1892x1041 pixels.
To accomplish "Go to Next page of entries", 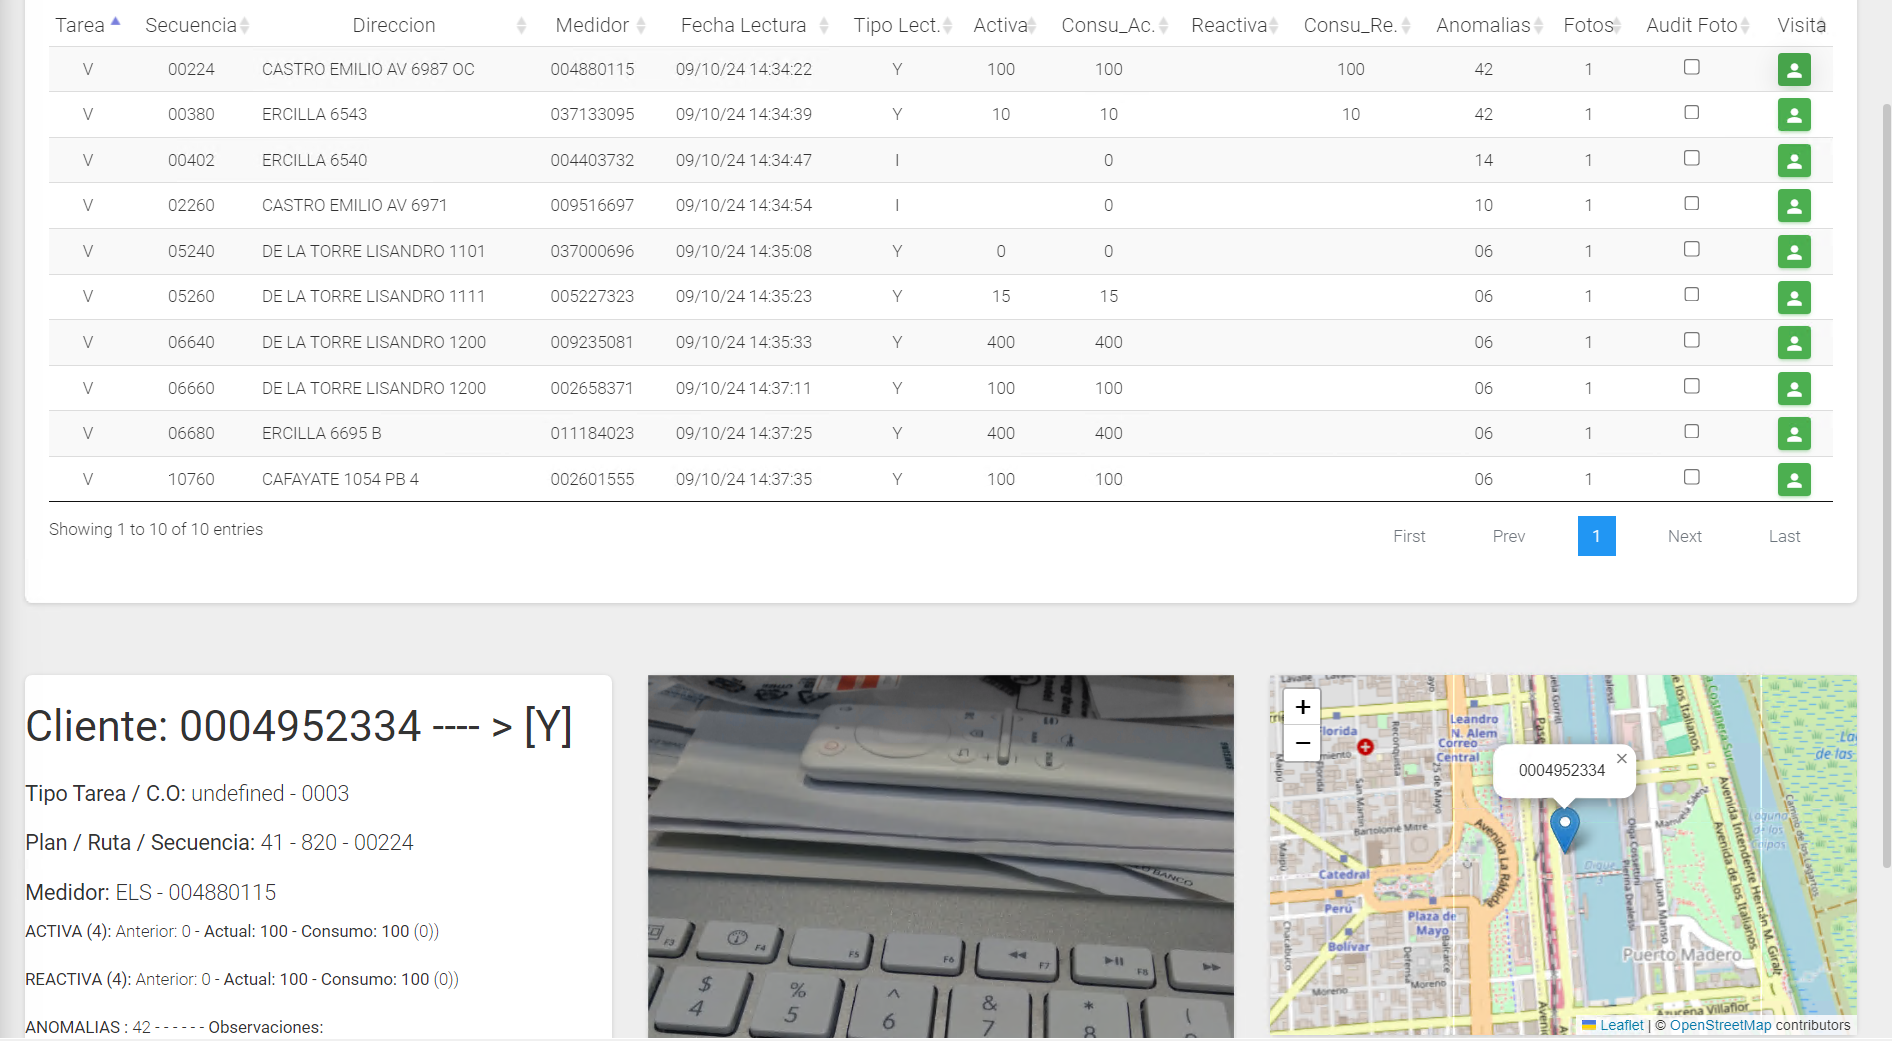I will pos(1684,536).
